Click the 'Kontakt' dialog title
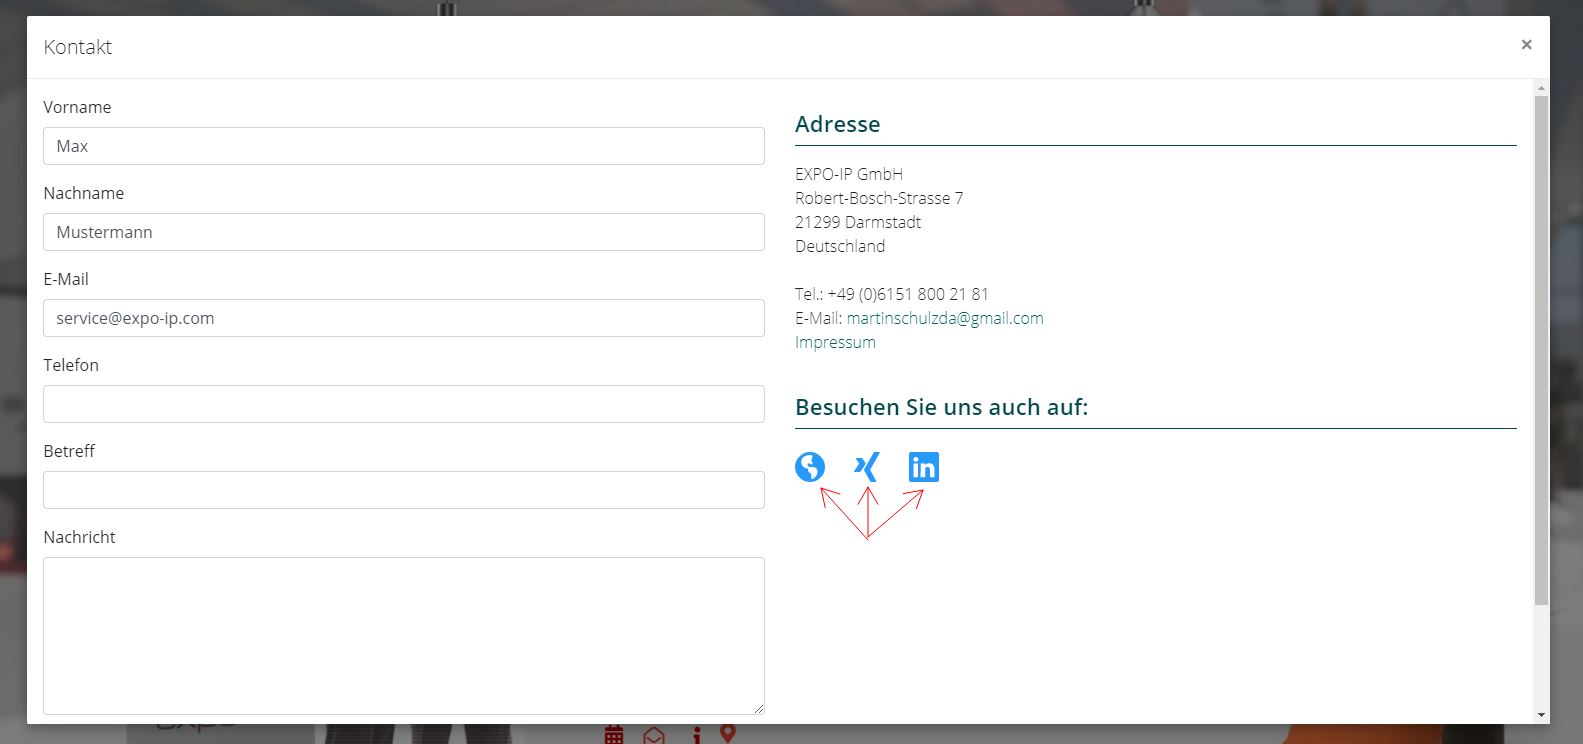The height and width of the screenshot is (744, 1583). tap(78, 47)
